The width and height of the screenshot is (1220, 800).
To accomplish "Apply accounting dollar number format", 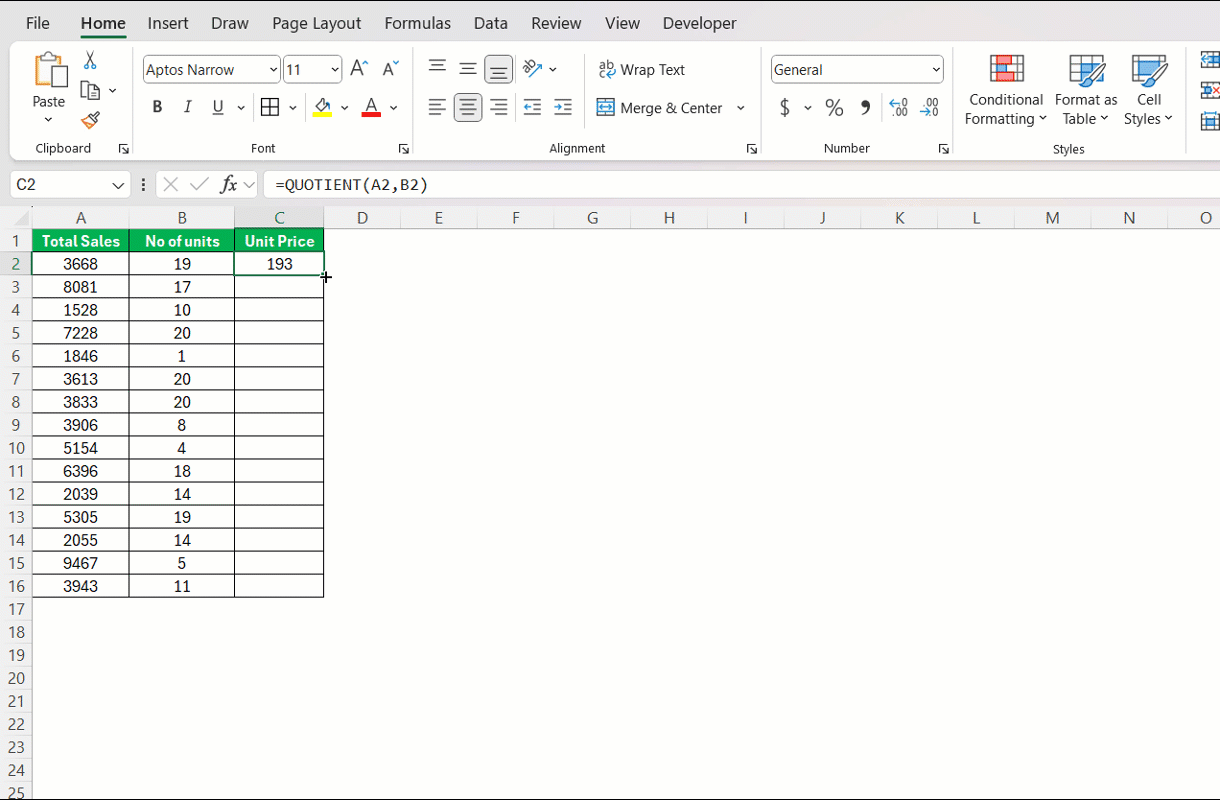I will point(785,107).
